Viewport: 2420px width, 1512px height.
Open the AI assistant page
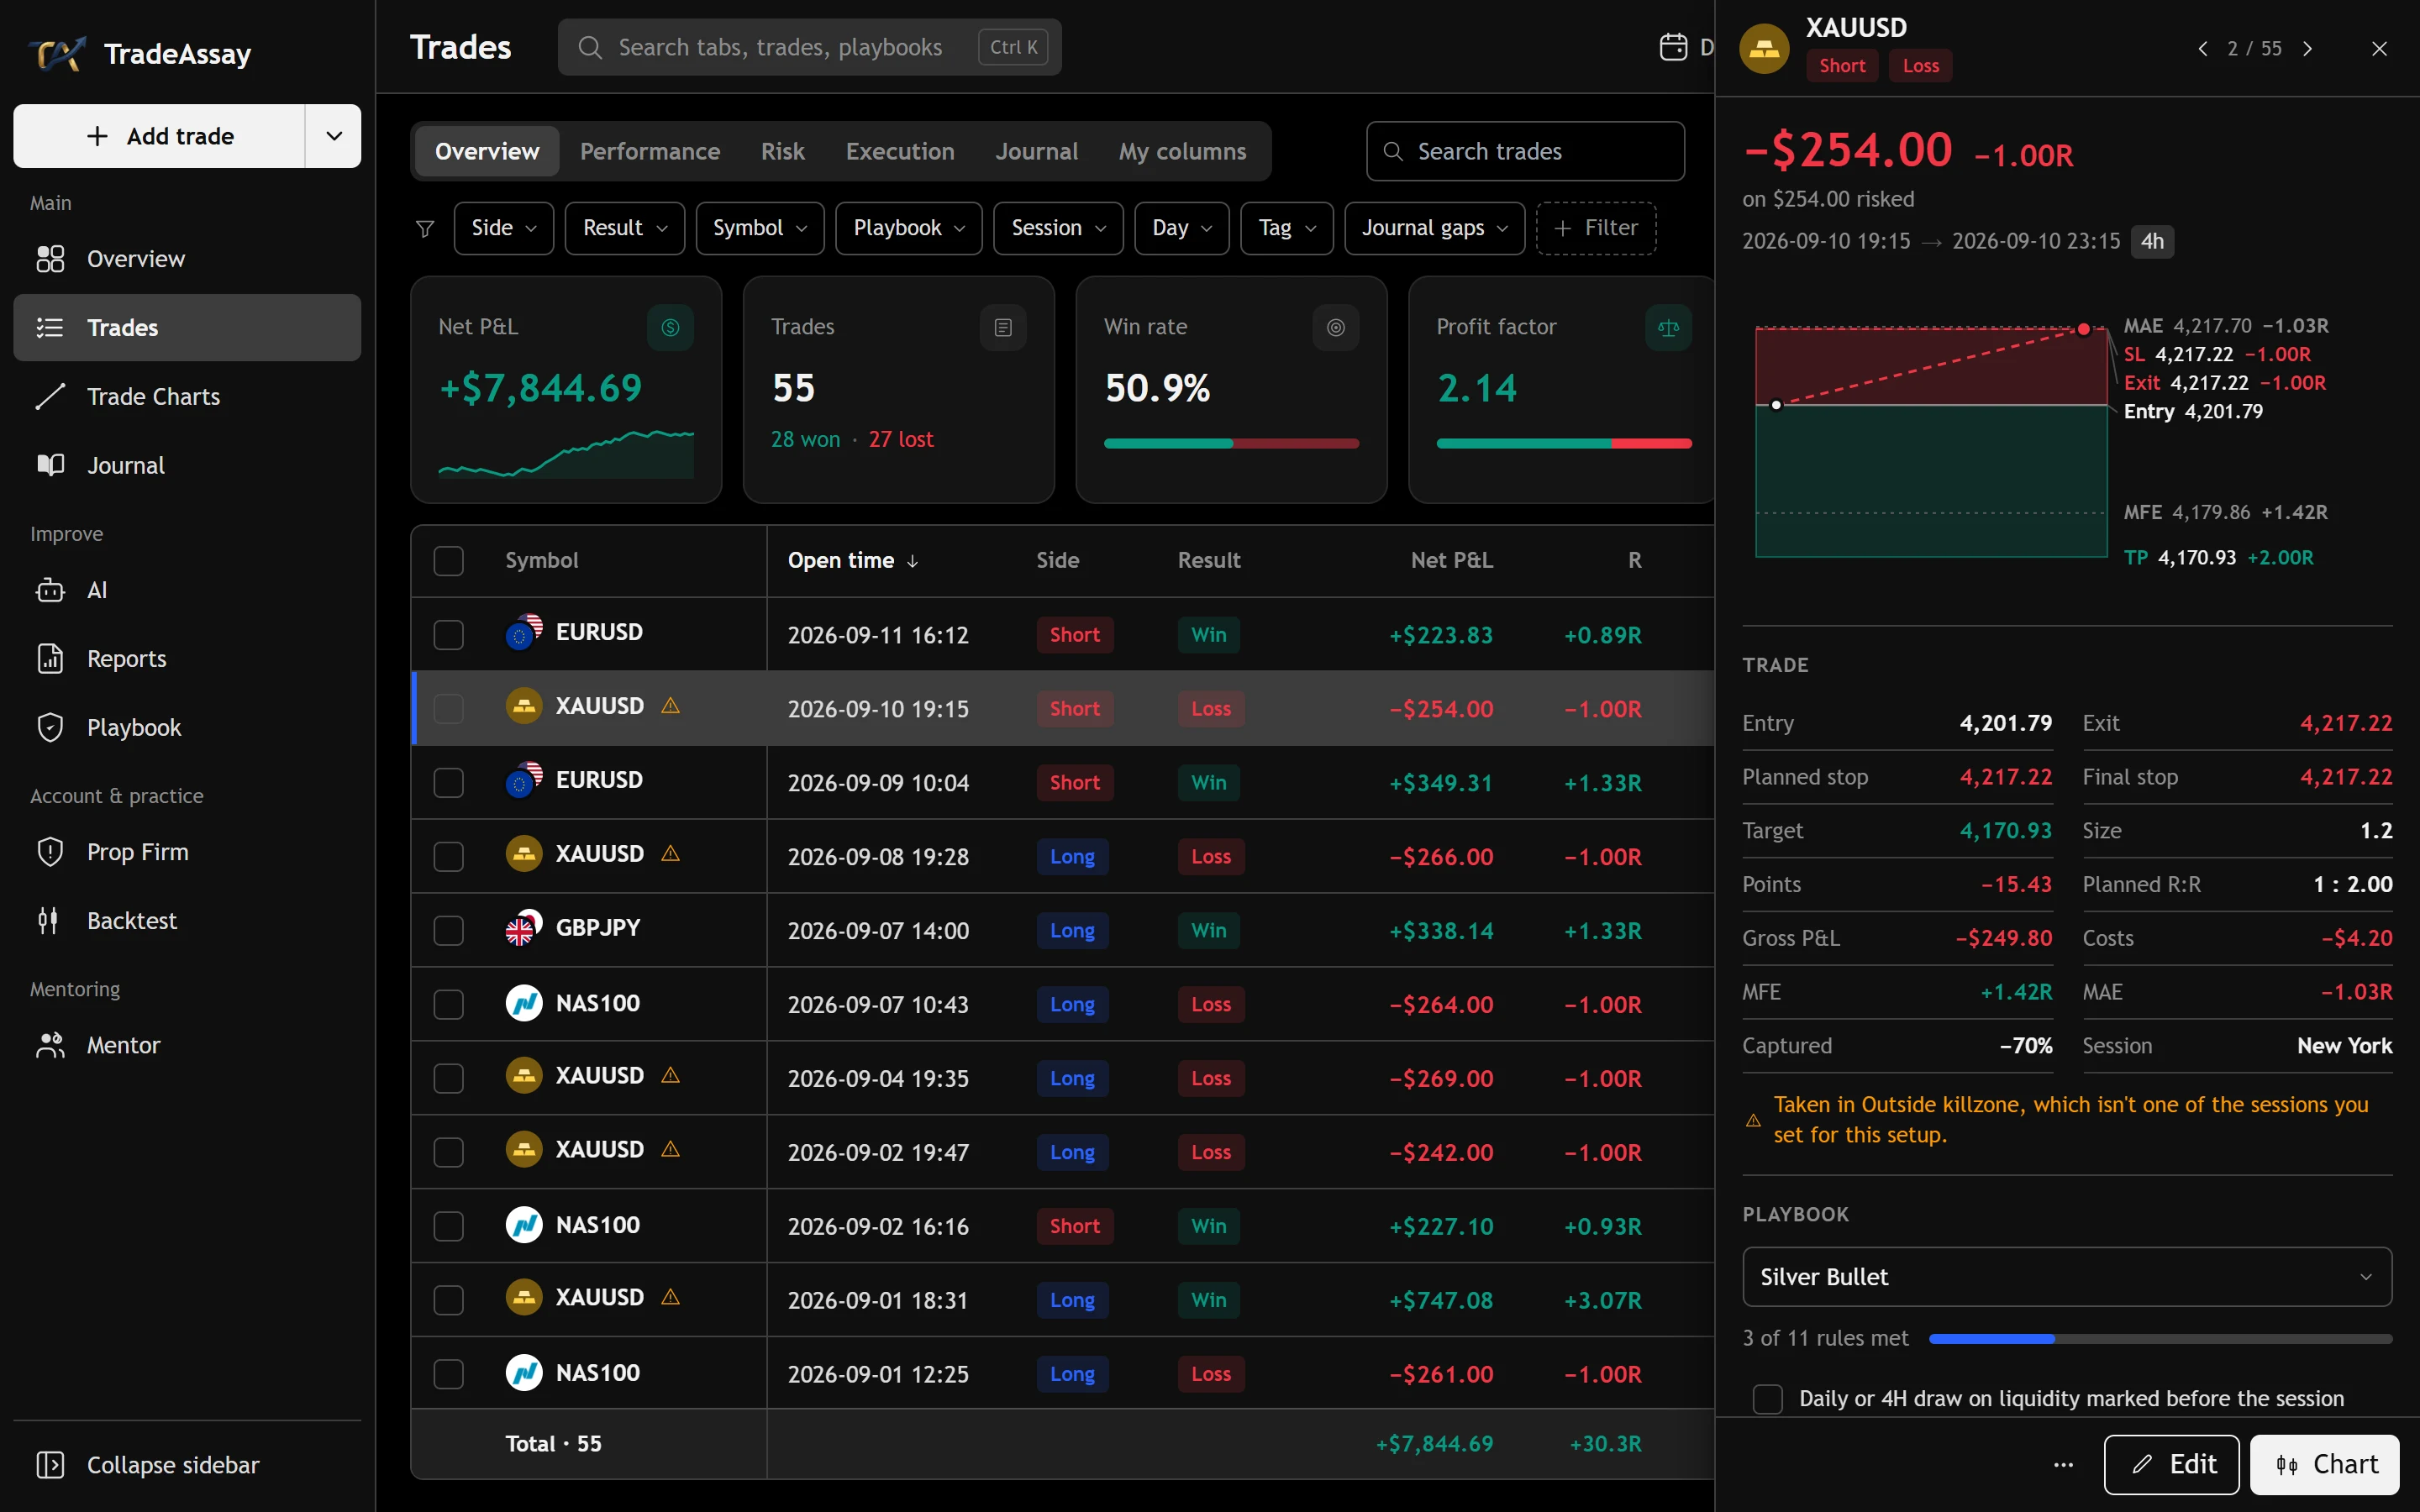pyautogui.click(x=187, y=590)
